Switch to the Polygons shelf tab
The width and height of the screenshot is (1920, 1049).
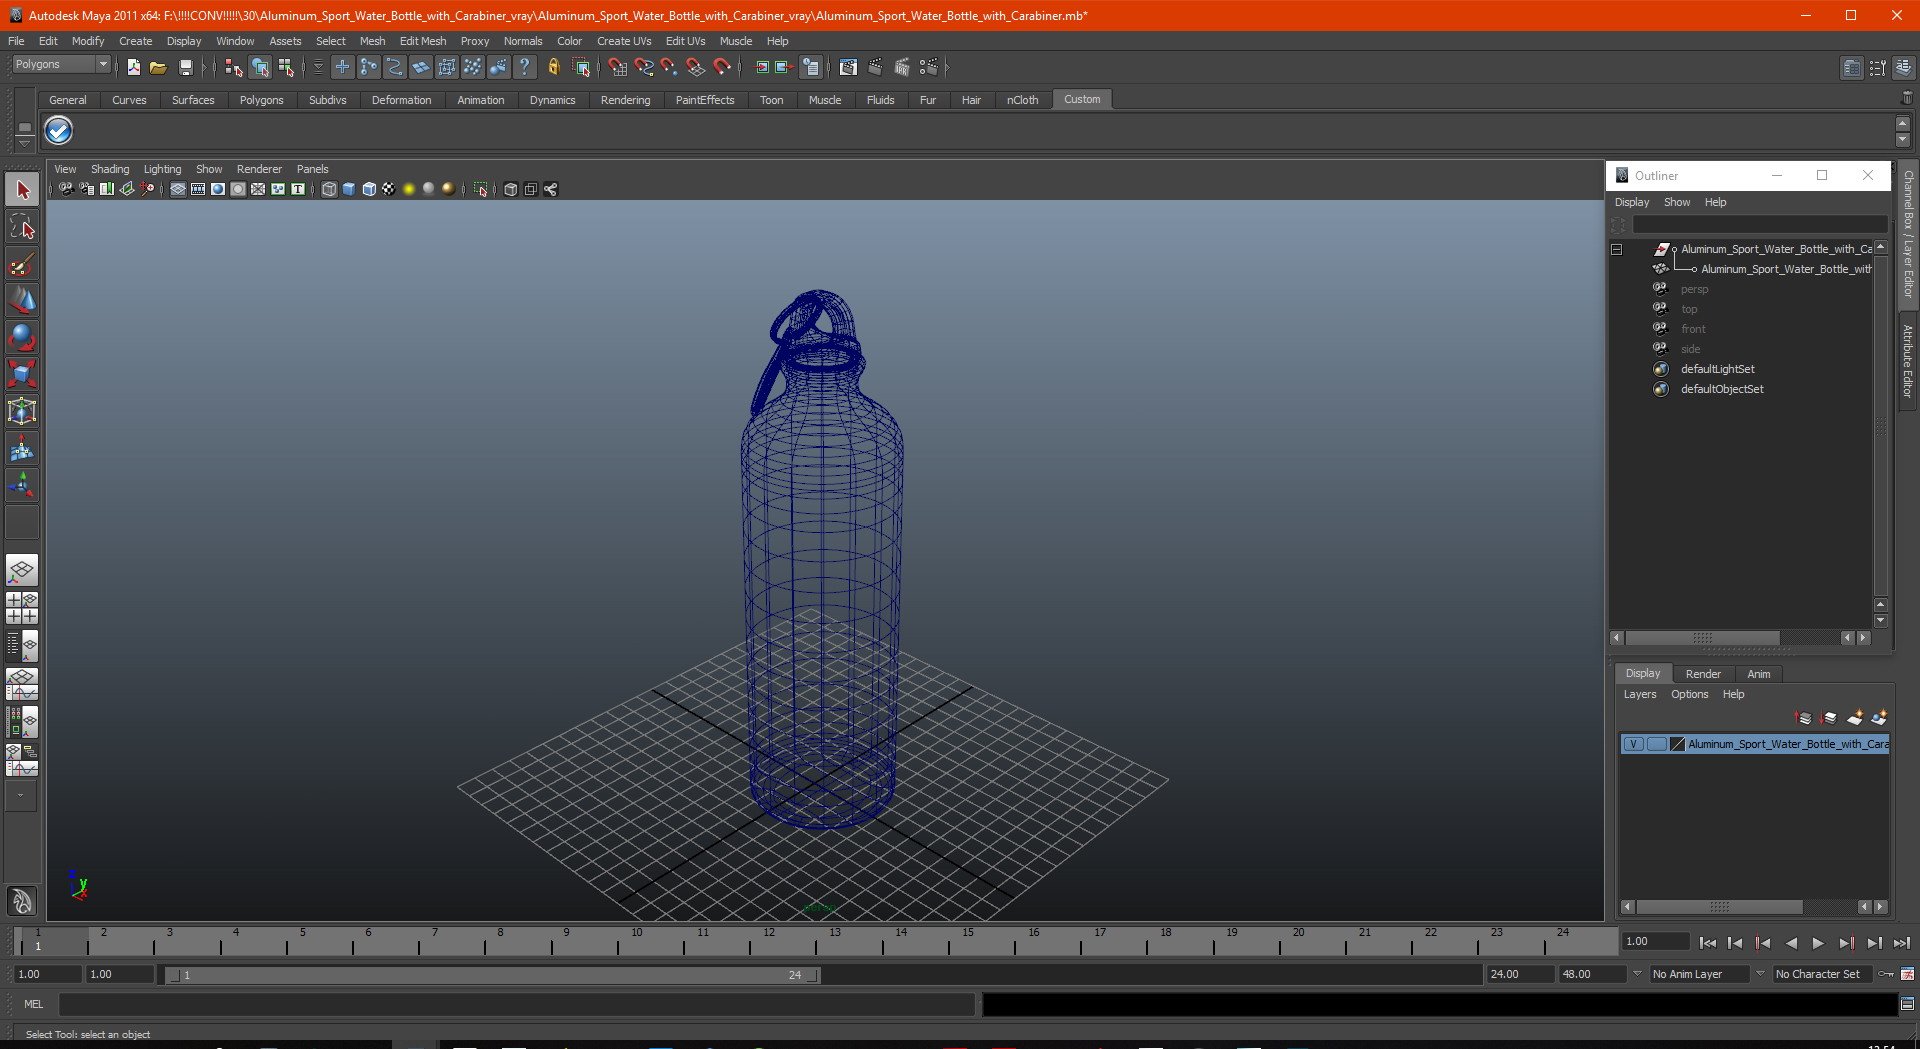[x=261, y=100]
